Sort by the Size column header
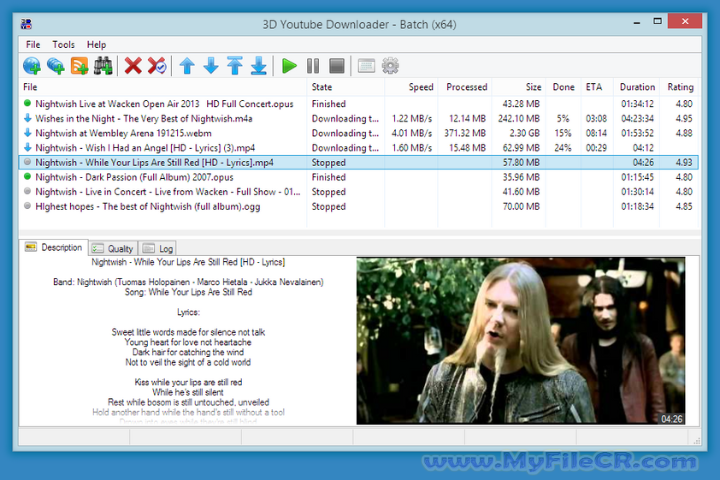 [x=518, y=87]
